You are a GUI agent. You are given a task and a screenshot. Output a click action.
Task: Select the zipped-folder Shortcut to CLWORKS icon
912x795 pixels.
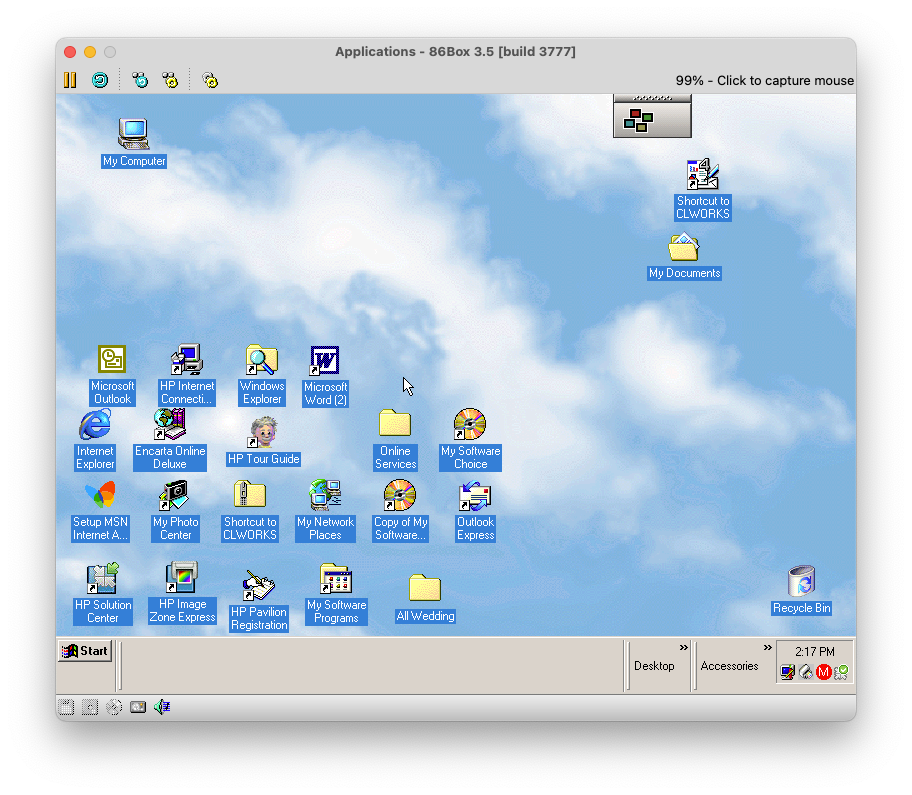tap(250, 511)
